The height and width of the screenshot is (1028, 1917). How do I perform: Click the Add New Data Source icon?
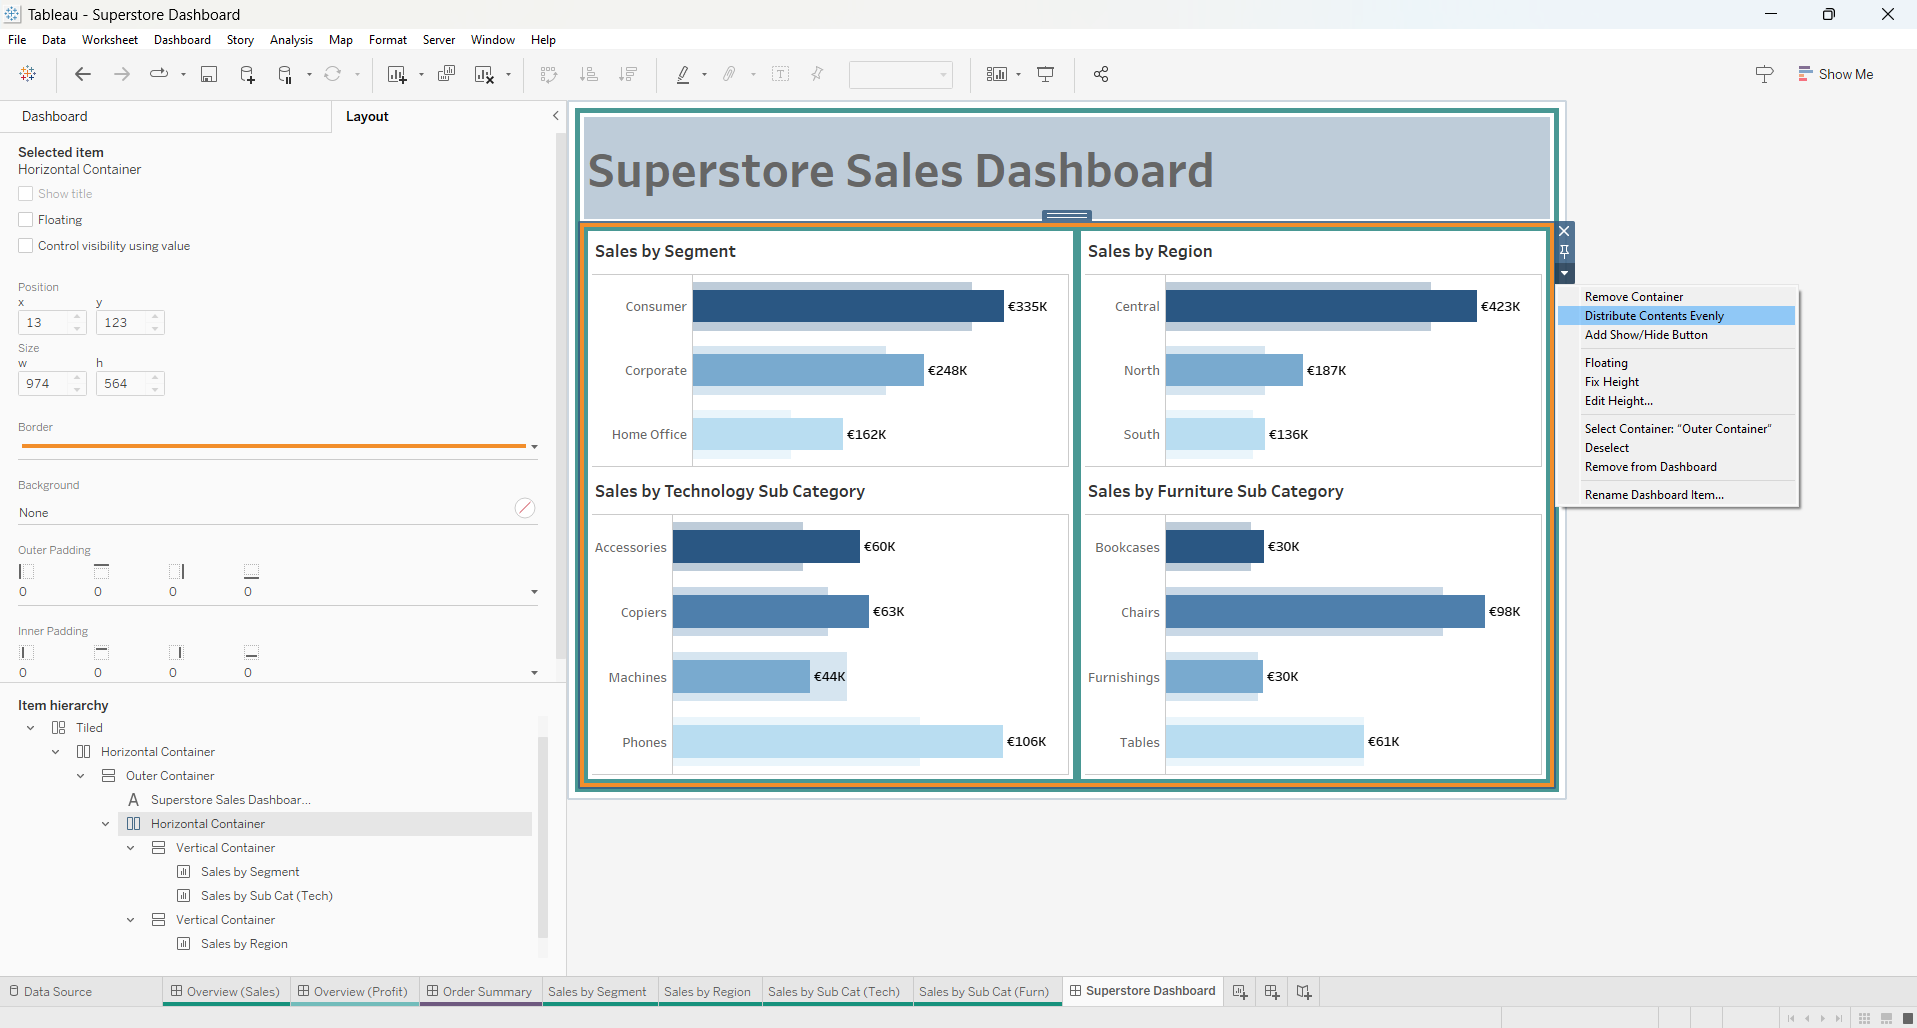pos(247,74)
